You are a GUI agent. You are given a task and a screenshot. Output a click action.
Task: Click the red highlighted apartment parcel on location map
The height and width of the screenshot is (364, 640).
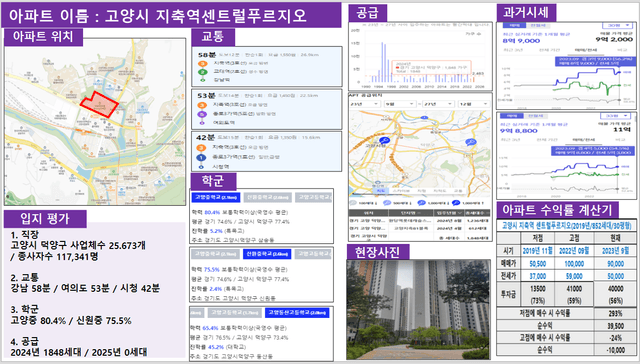tap(99, 104)
